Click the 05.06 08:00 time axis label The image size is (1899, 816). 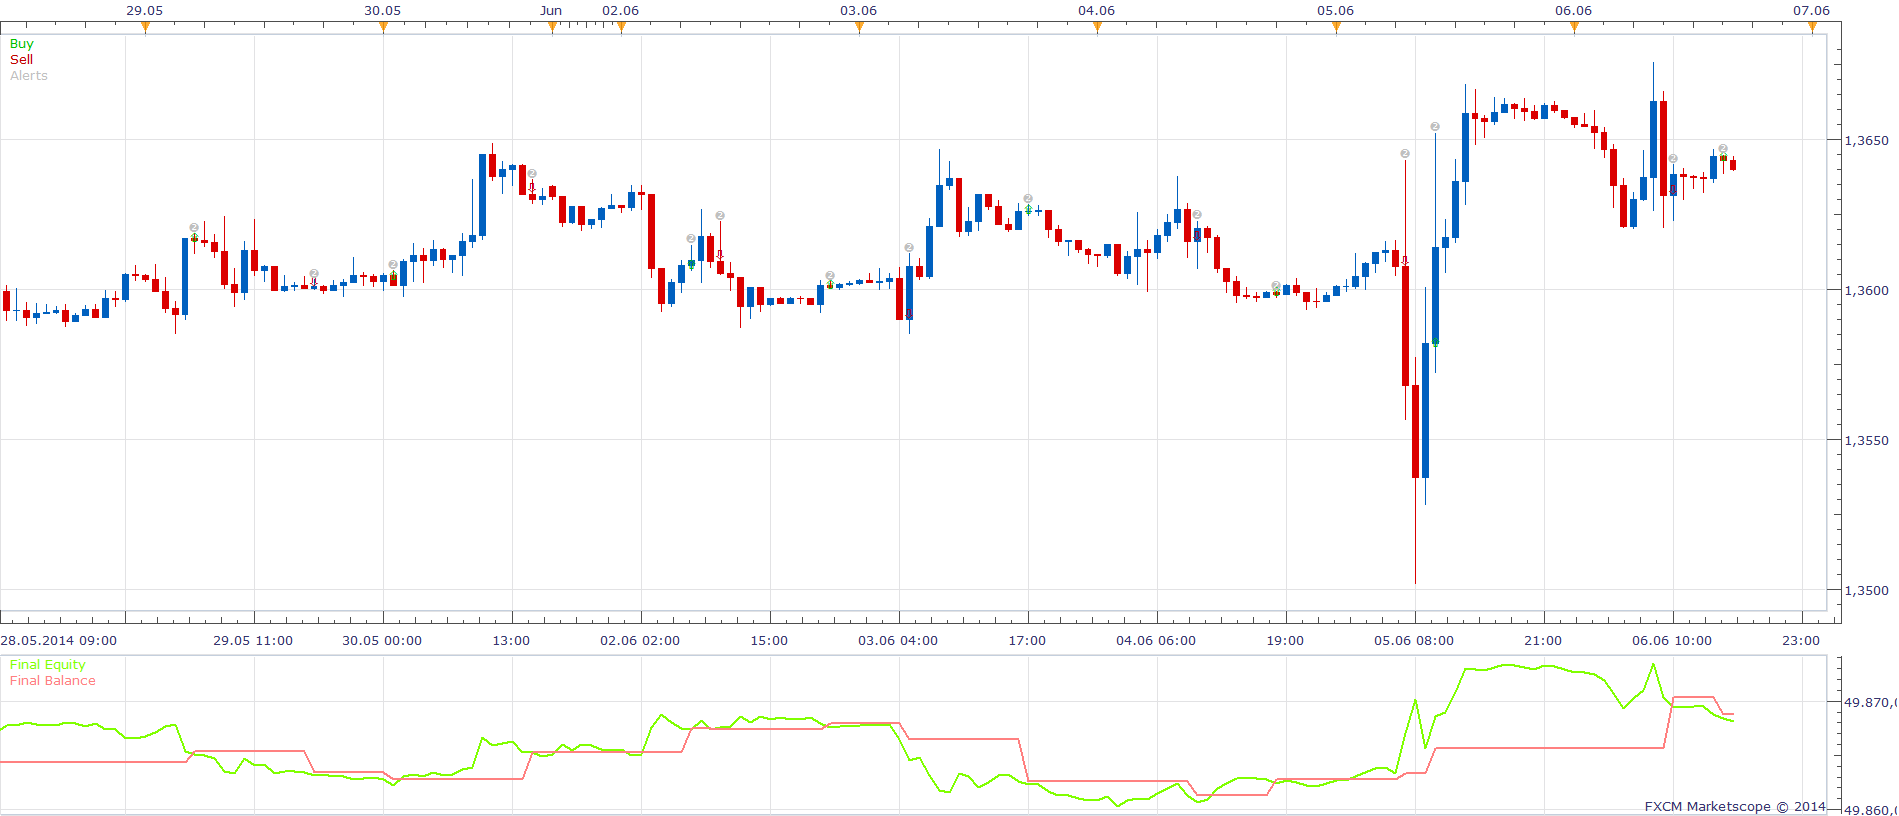[1413, 641]
